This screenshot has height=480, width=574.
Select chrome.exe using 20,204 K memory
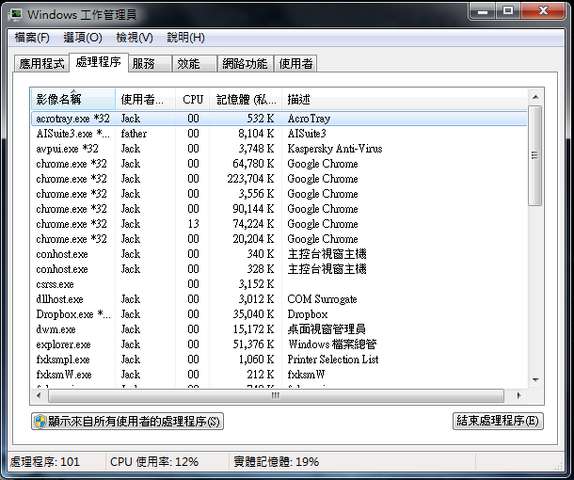click(279, 239)
